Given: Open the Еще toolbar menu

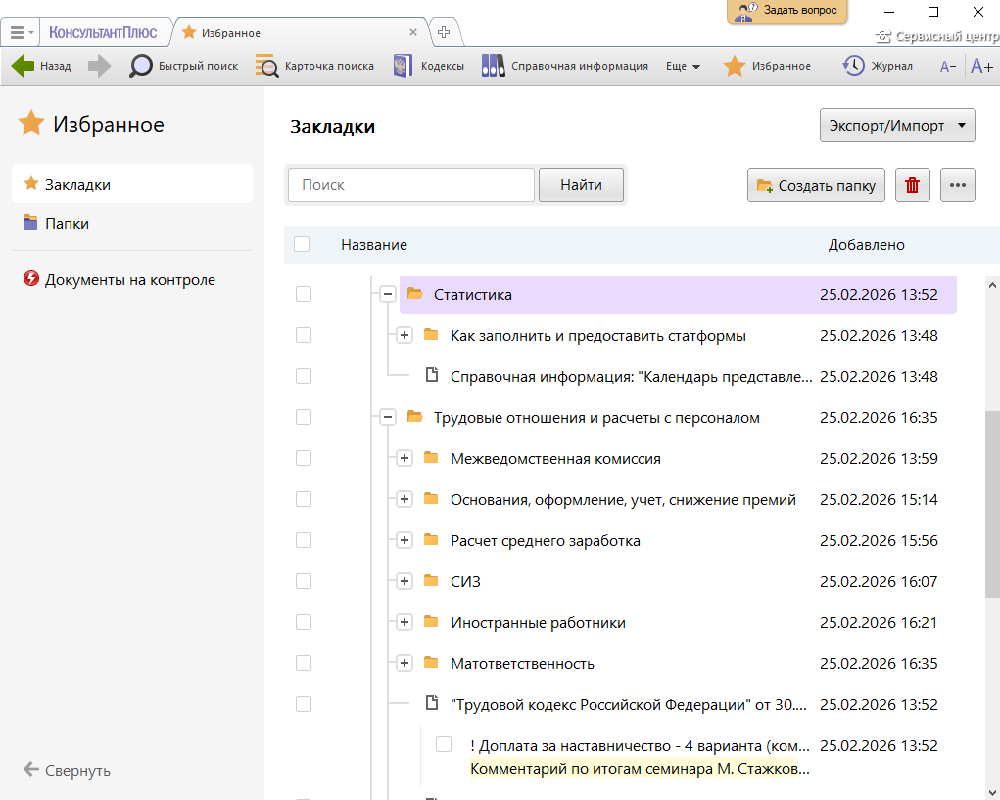Looking at the screenshot, I should click(x=682, y=66).
